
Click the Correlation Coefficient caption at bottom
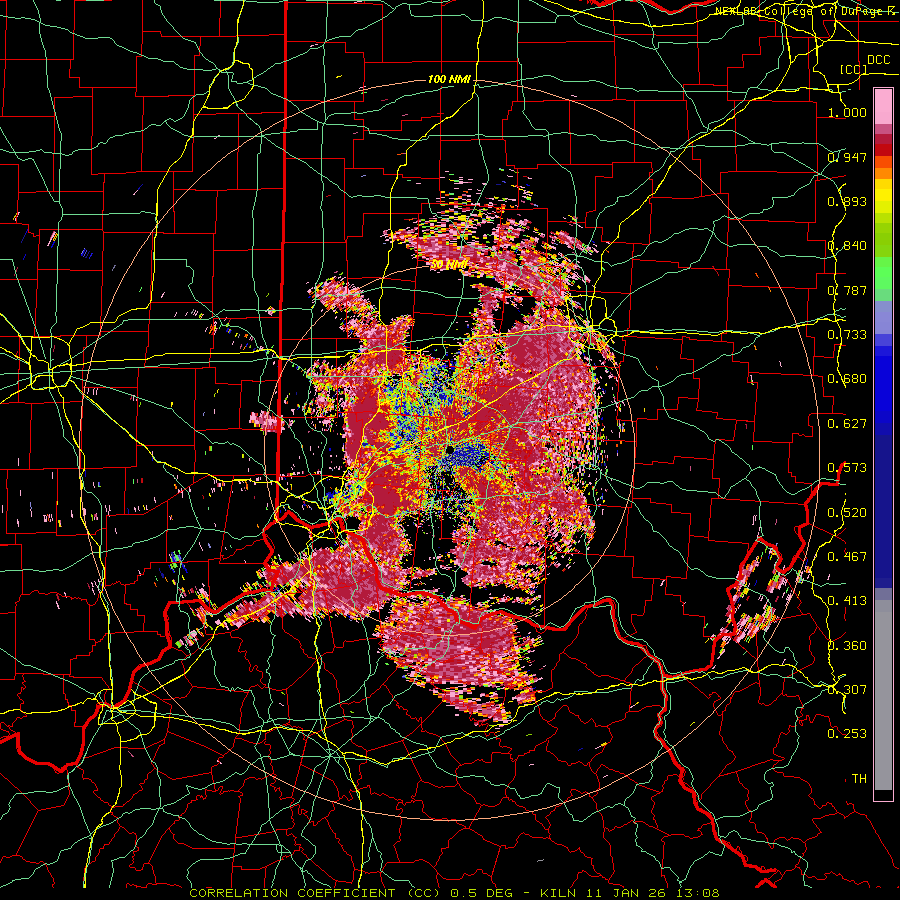click(x=455, y=893)
